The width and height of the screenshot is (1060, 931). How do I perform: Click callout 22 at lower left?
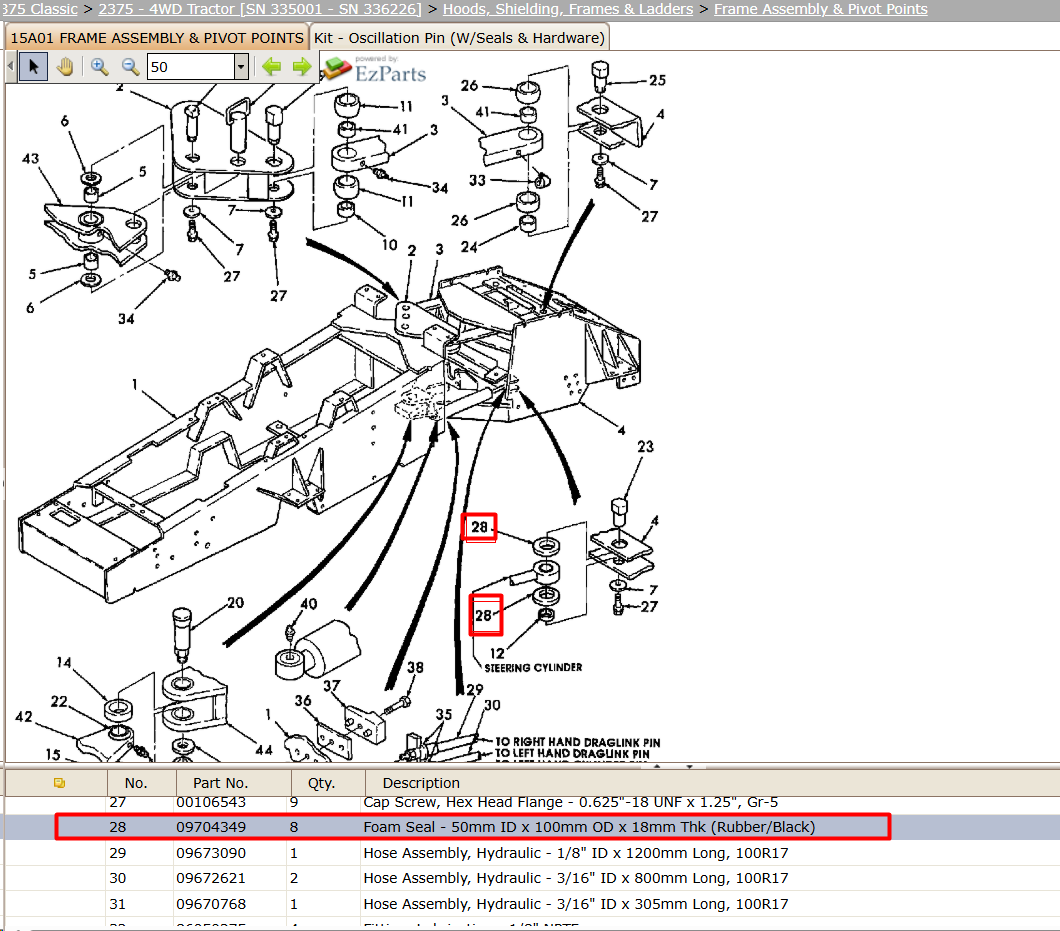pos(59,702)
